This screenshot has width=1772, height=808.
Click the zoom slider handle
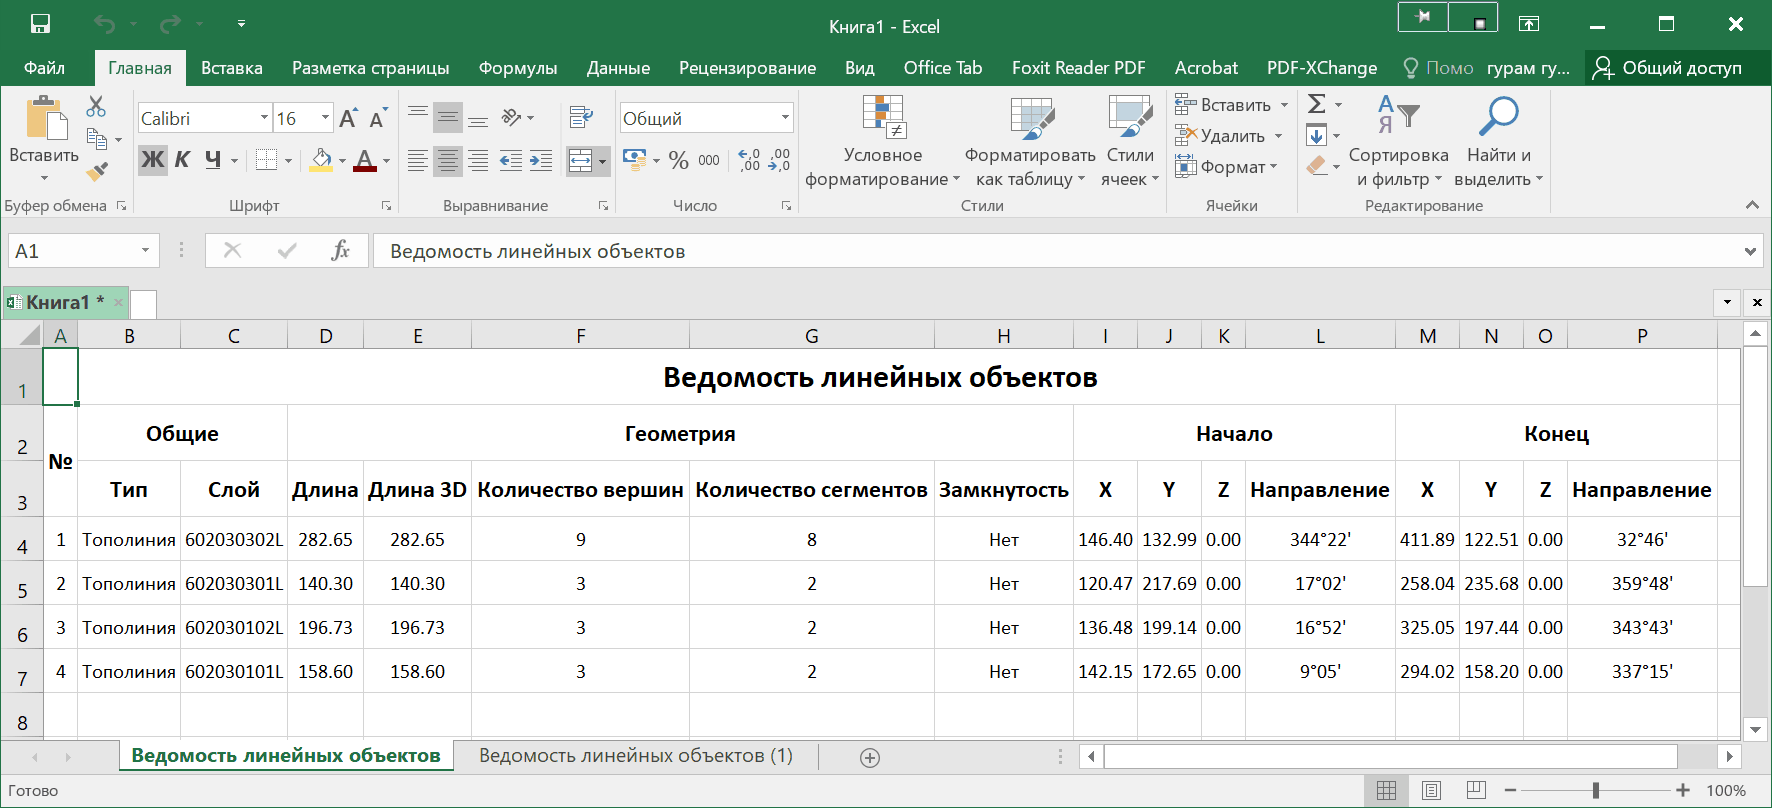[x=1596, y=791]
